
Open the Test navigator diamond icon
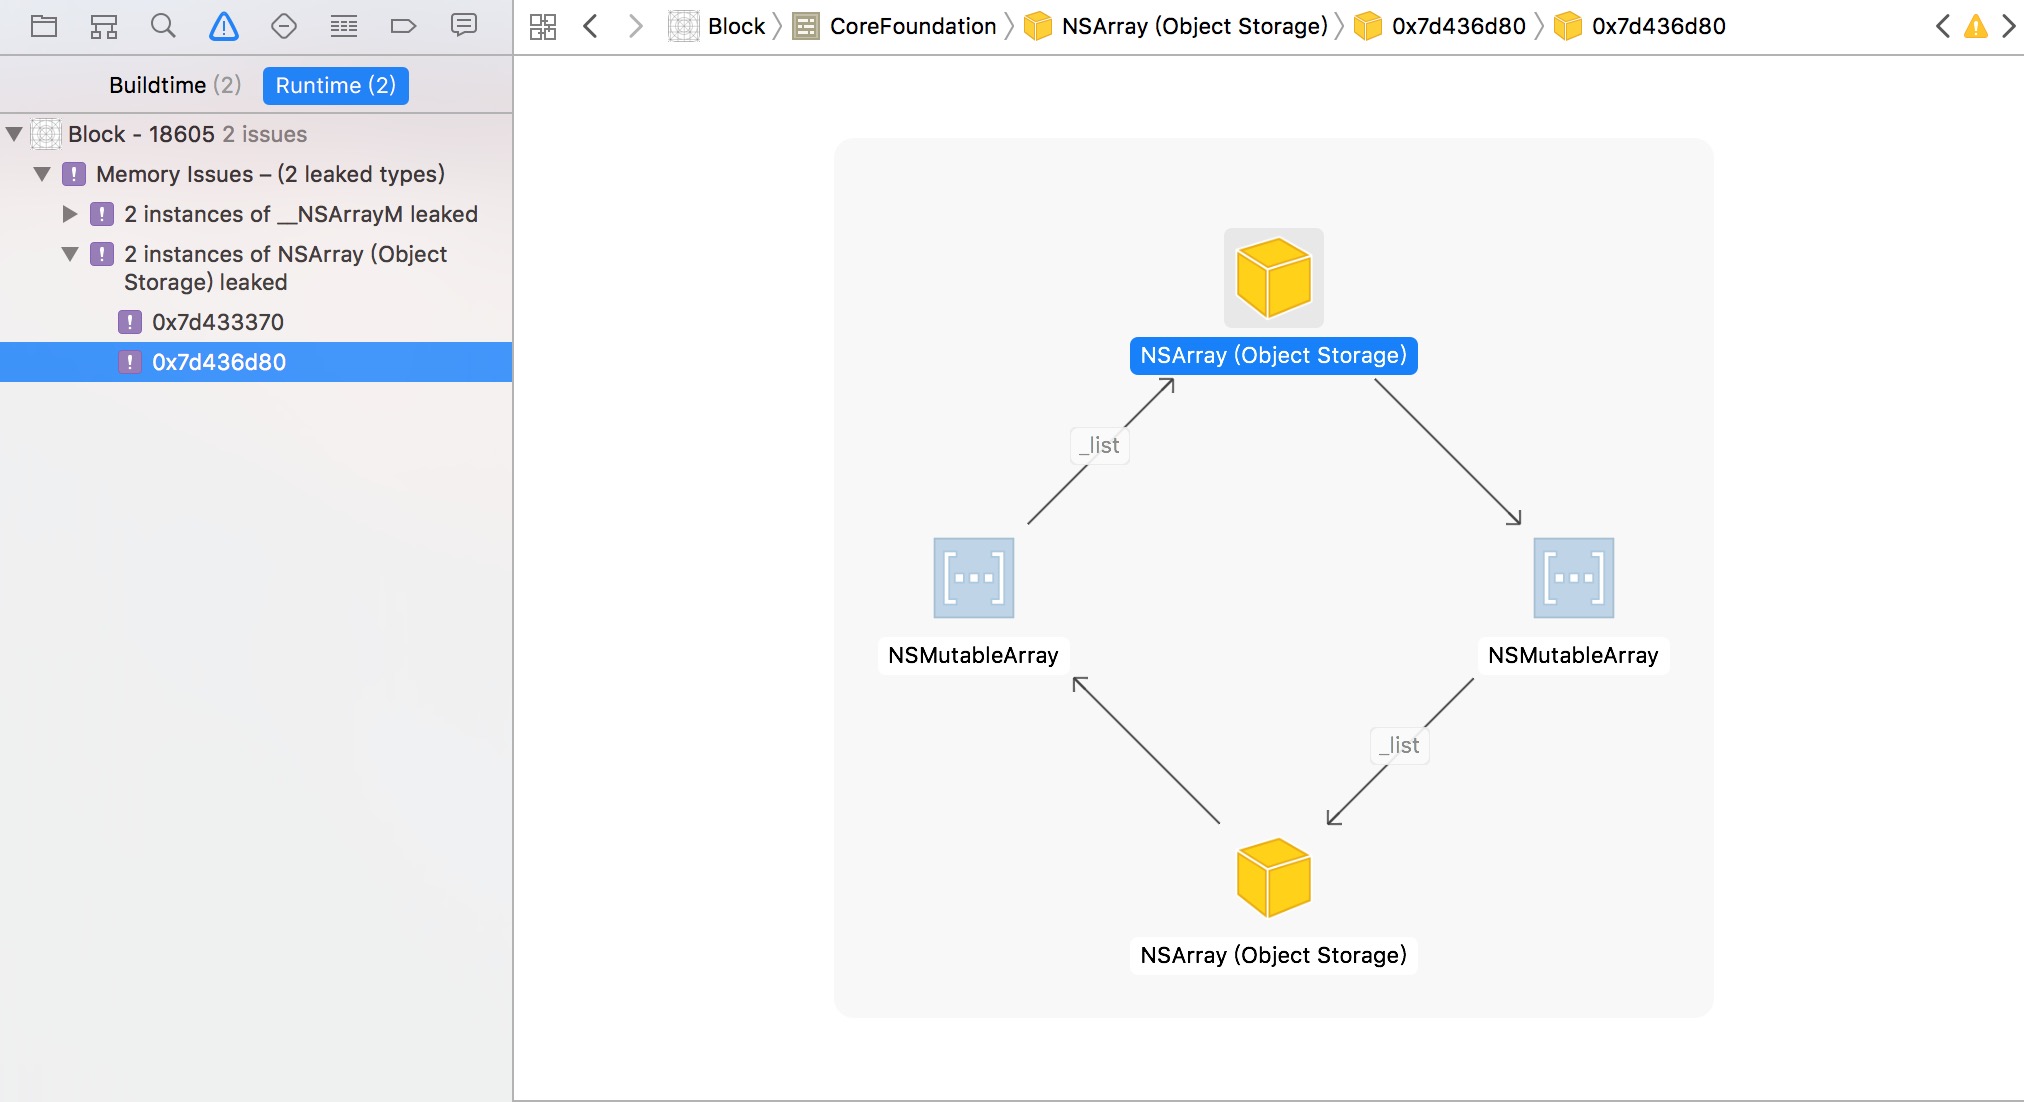point(284,26)
